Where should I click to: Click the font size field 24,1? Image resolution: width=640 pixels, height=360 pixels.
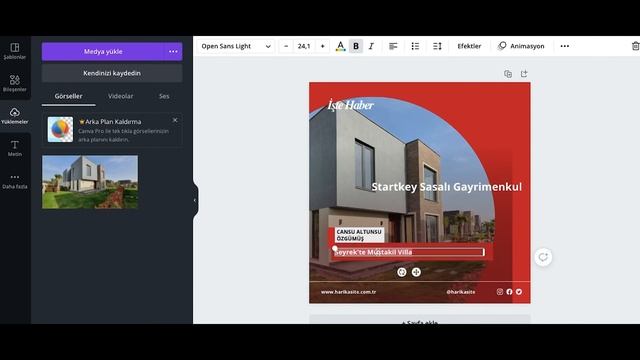(304, 46)
